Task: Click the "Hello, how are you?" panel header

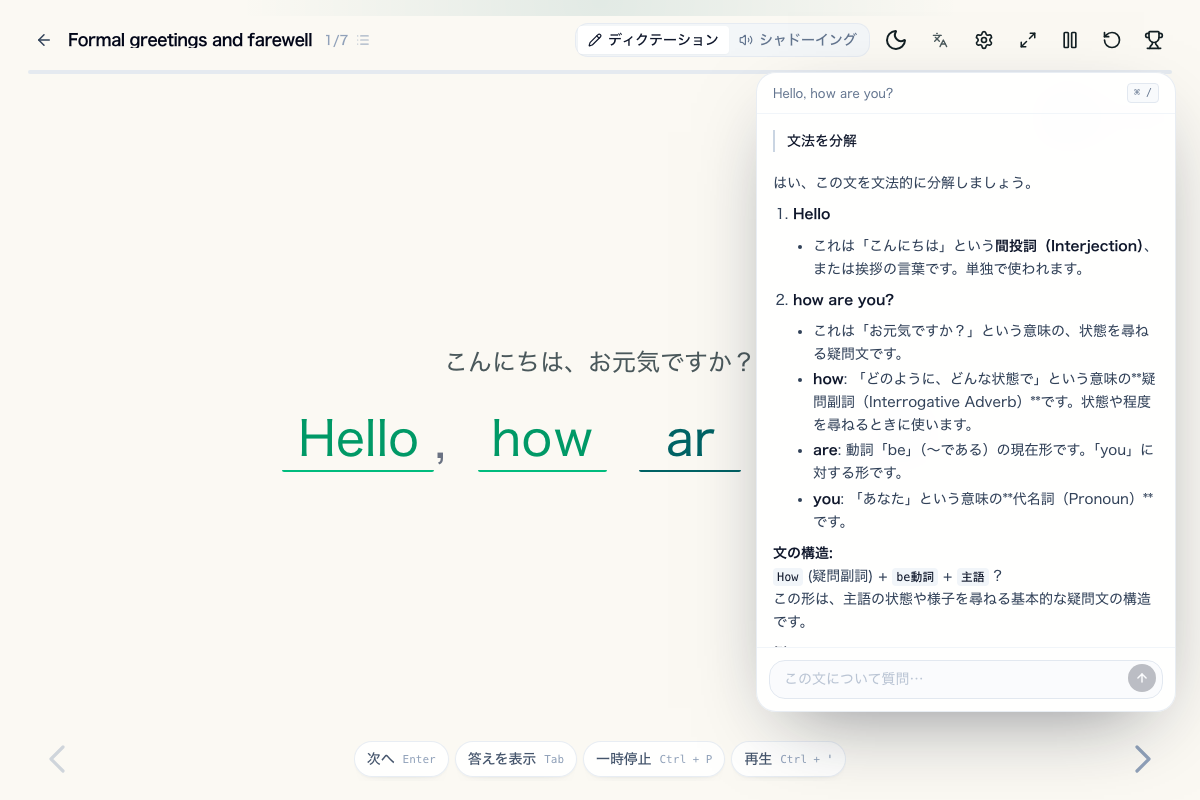Action: [833, 93]
